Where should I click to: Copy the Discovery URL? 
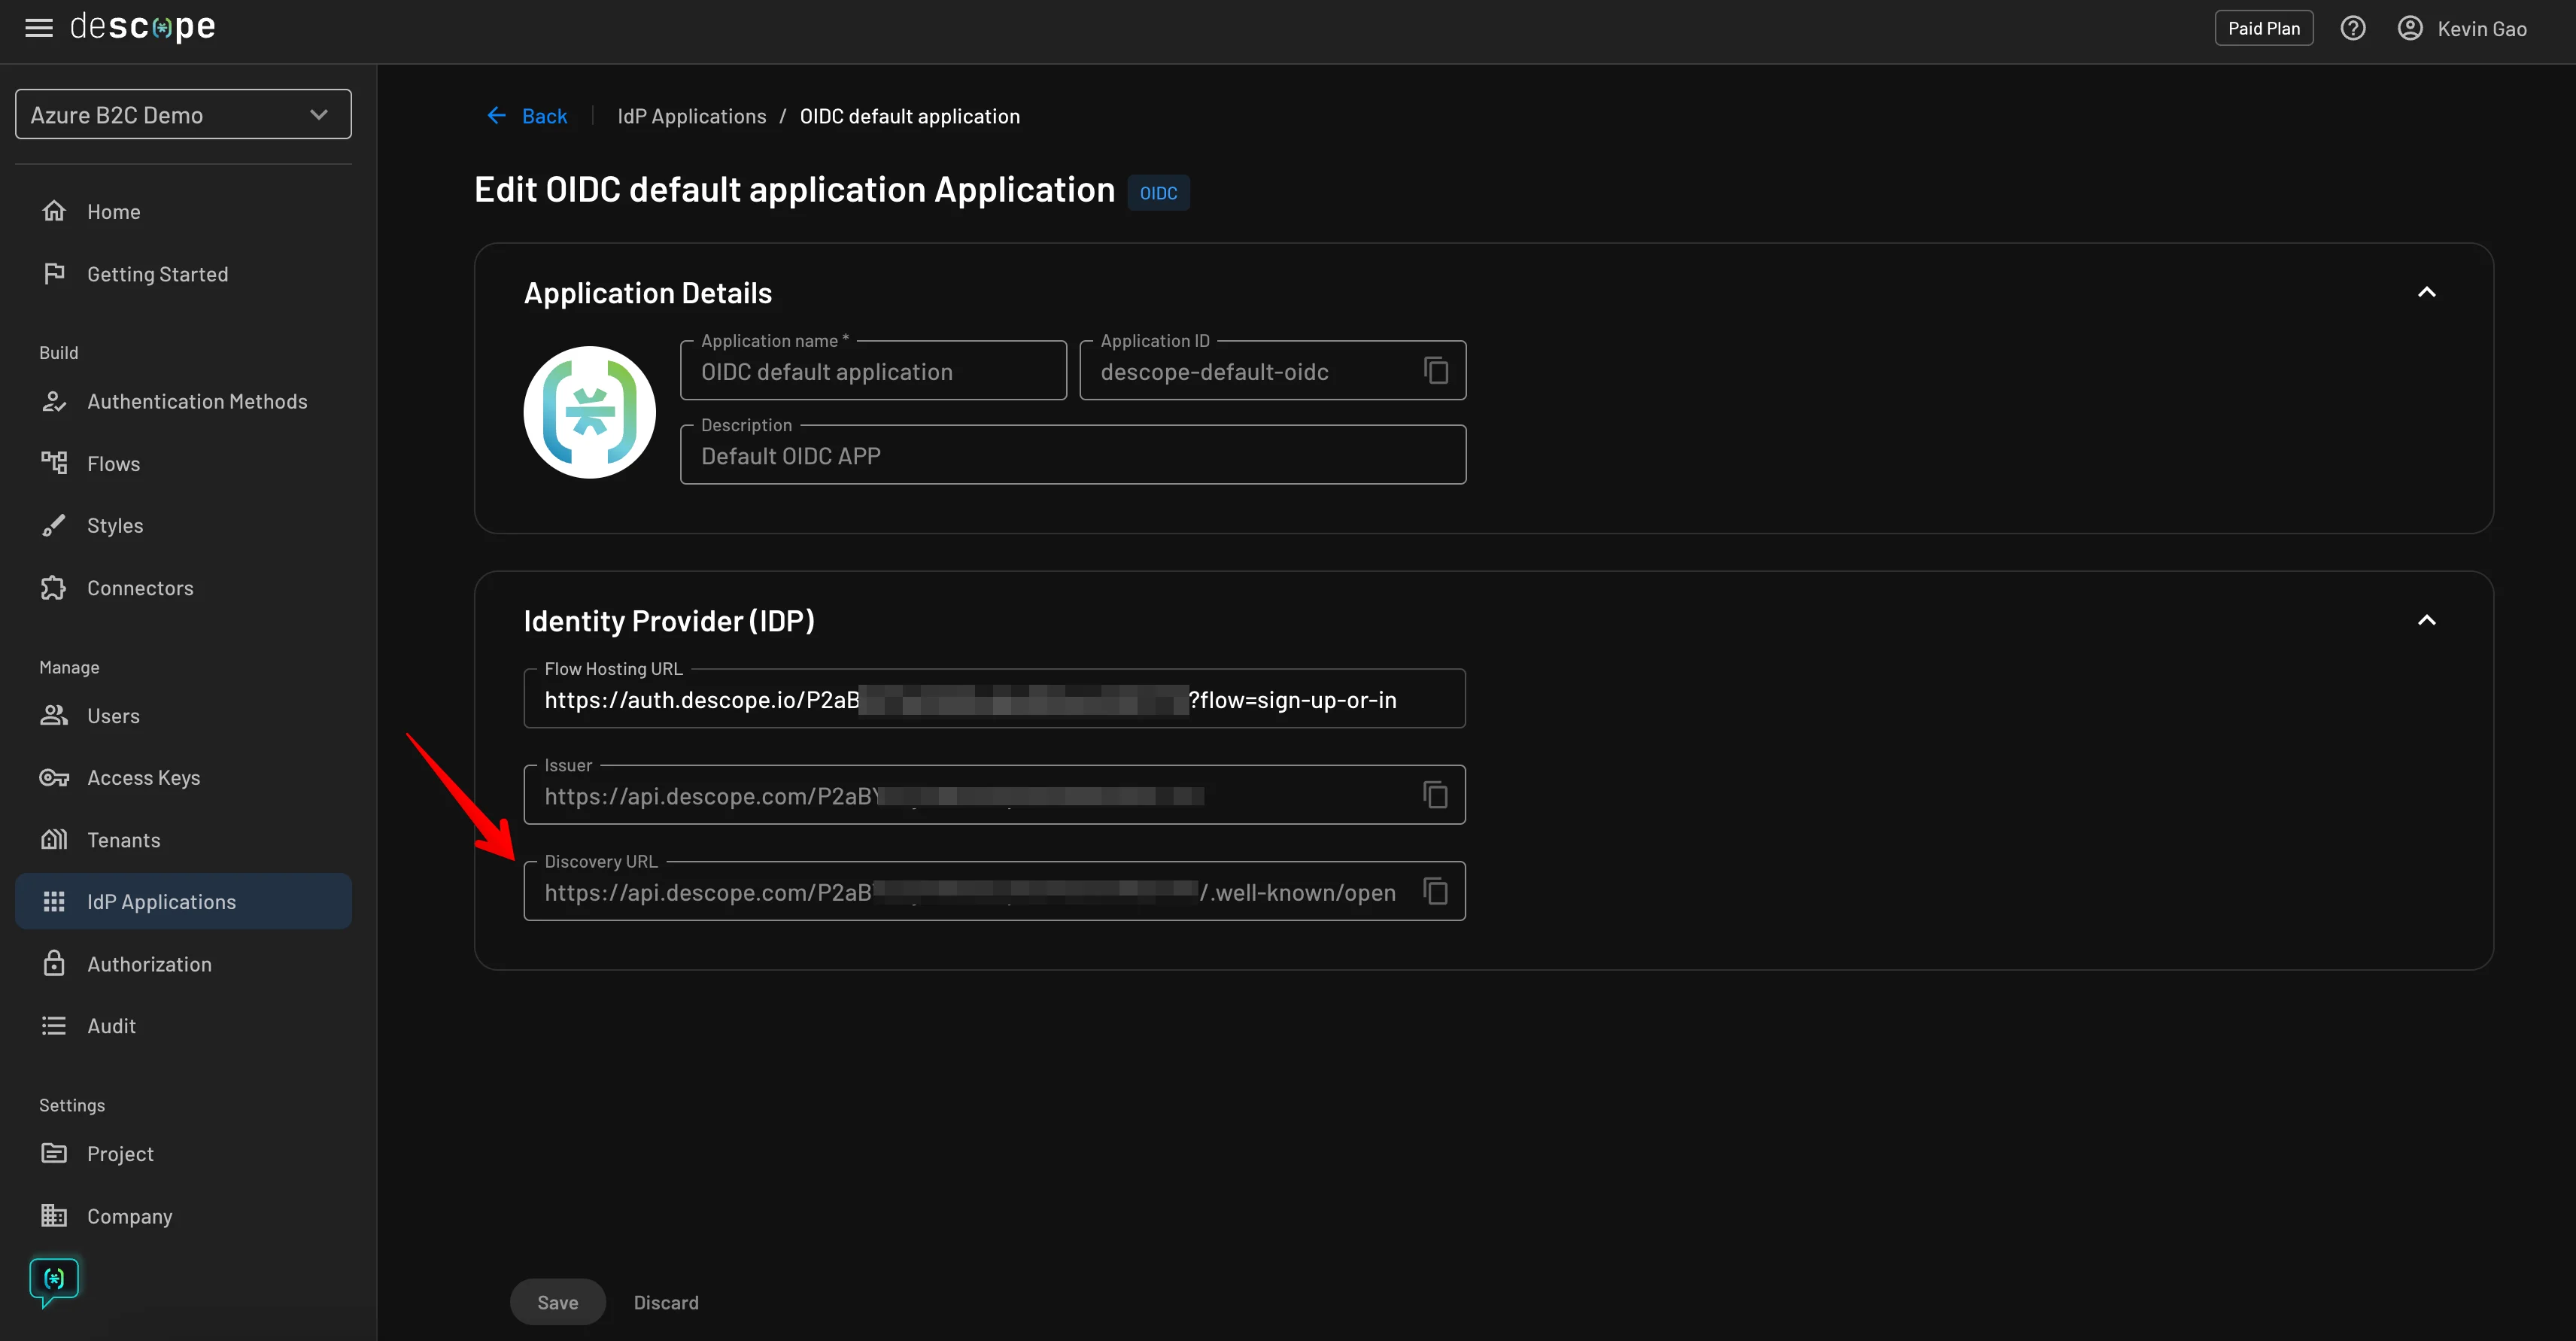coord(1436,890)
